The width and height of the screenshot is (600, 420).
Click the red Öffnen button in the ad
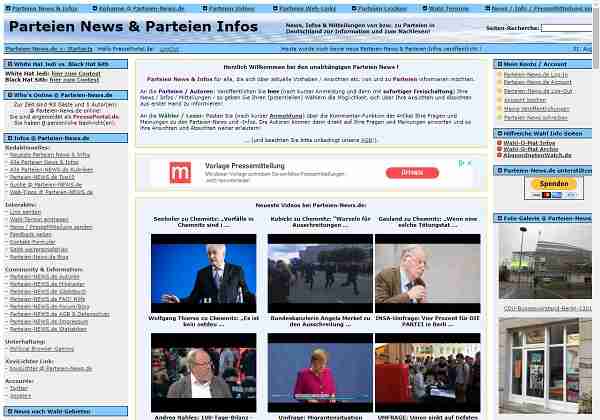412,173
